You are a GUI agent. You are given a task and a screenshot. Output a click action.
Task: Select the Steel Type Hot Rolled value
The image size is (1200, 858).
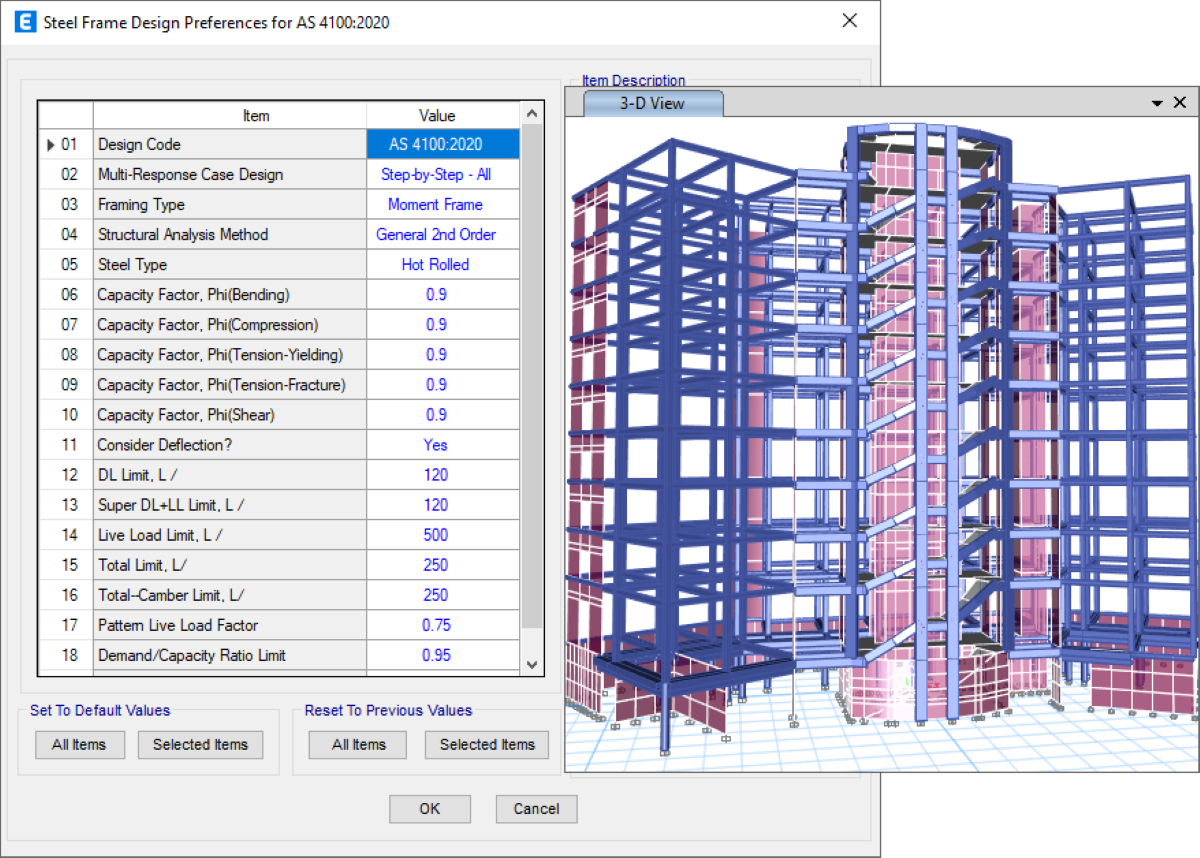tap(444, 265)
